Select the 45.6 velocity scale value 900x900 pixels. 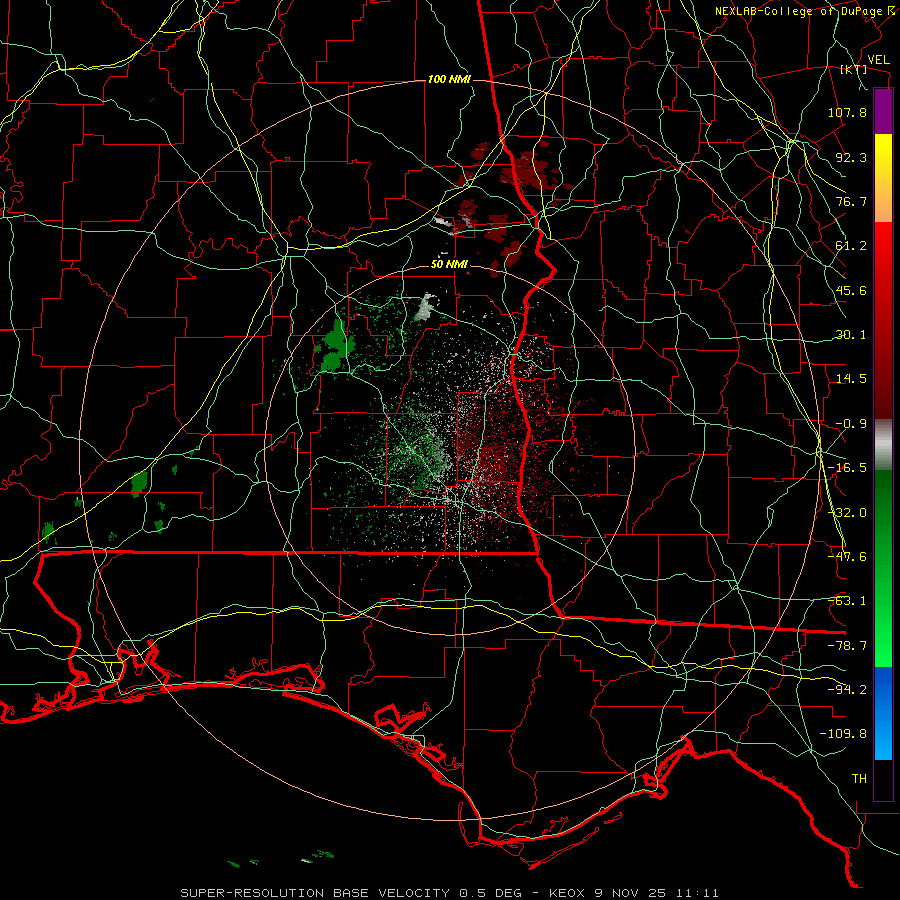coord(851,290)
